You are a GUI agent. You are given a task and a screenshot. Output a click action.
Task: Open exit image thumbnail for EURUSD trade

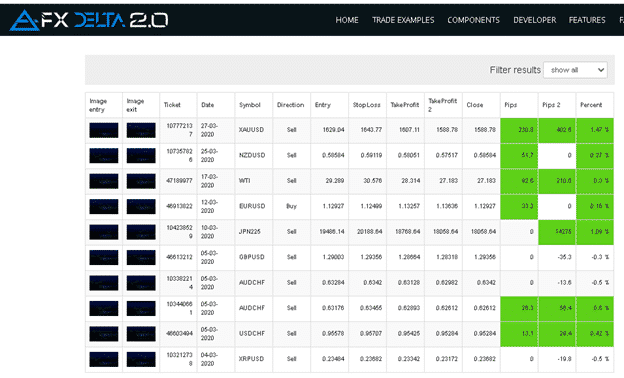(x=141, y=207)
